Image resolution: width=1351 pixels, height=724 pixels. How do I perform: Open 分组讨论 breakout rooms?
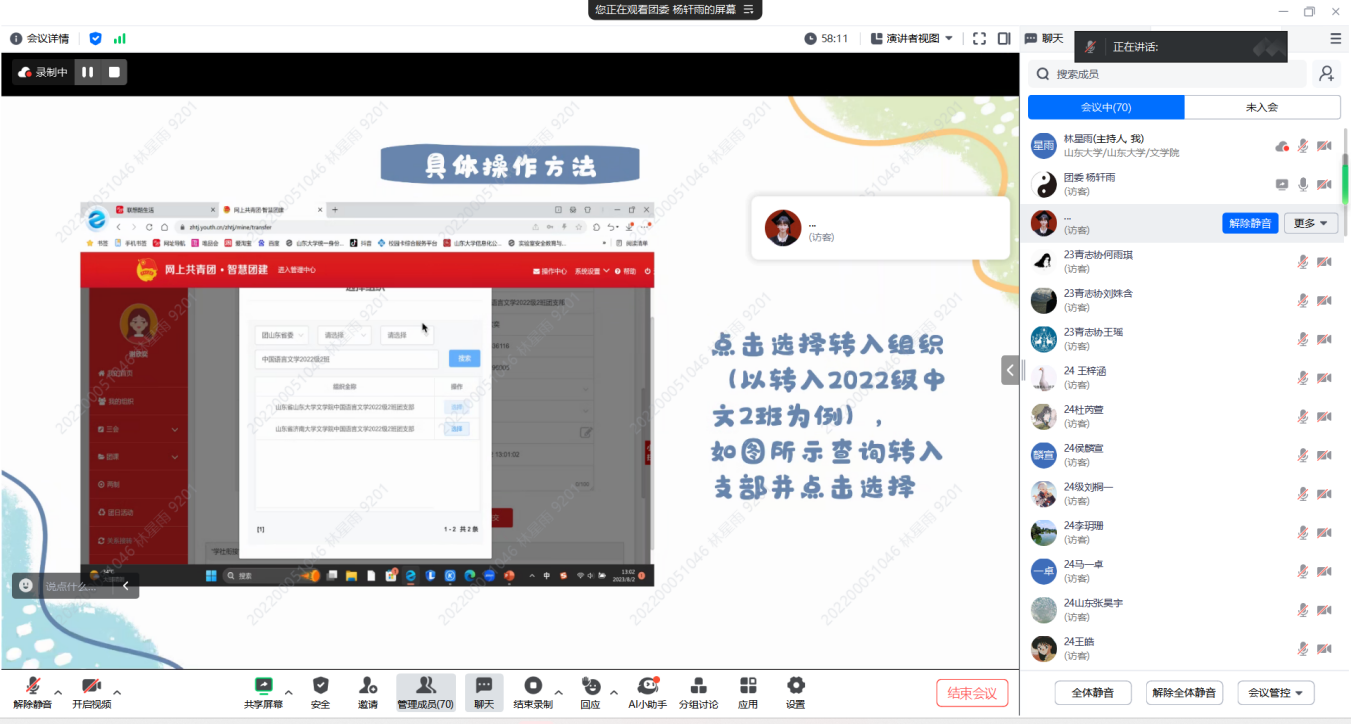coord(699,691)
